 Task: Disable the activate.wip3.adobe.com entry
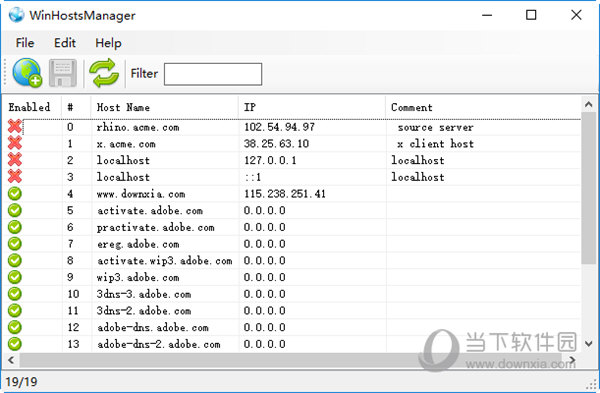point(15,260)
